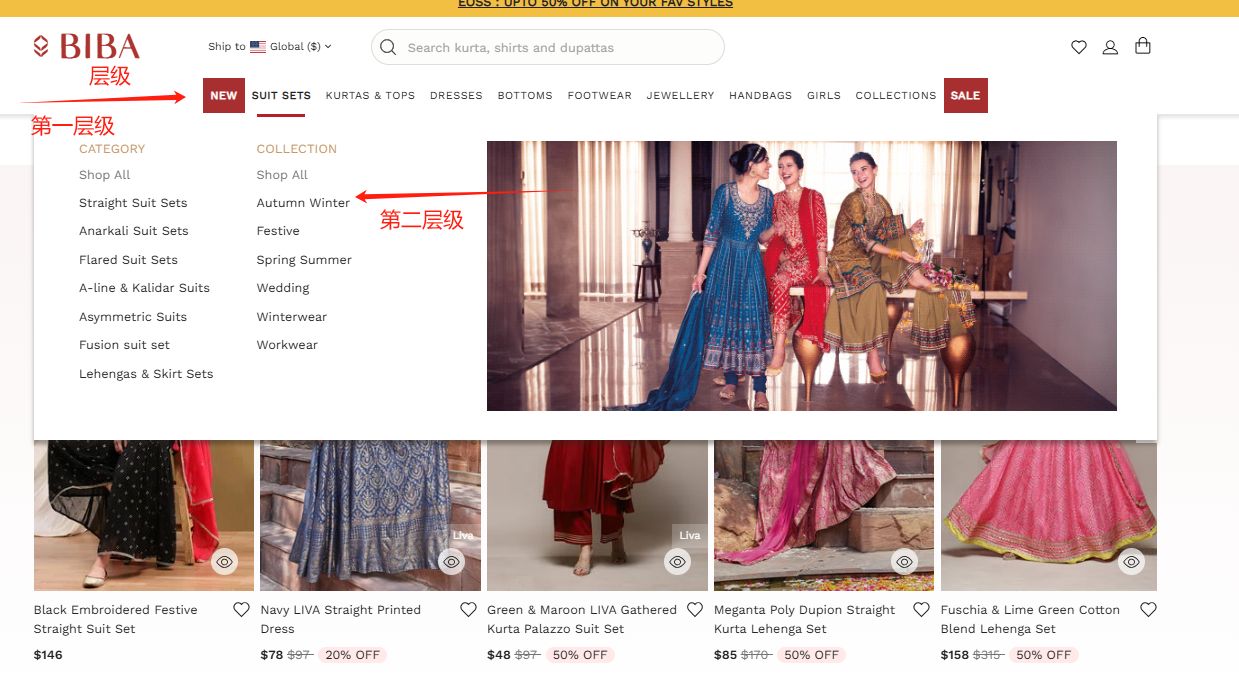Click the search kurta, shirts and dupattas field
1239x695 pixels.
point(547,47)
